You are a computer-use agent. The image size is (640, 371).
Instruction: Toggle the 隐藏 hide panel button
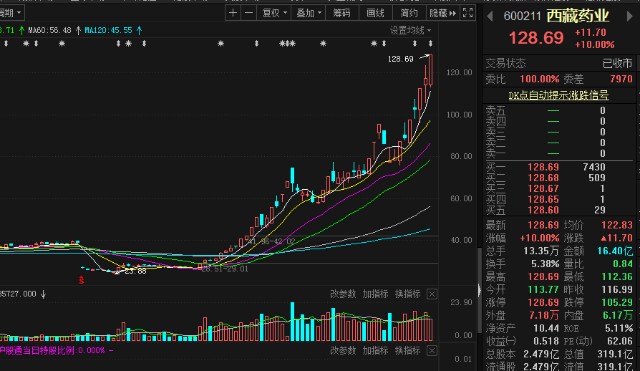[442, 13]
